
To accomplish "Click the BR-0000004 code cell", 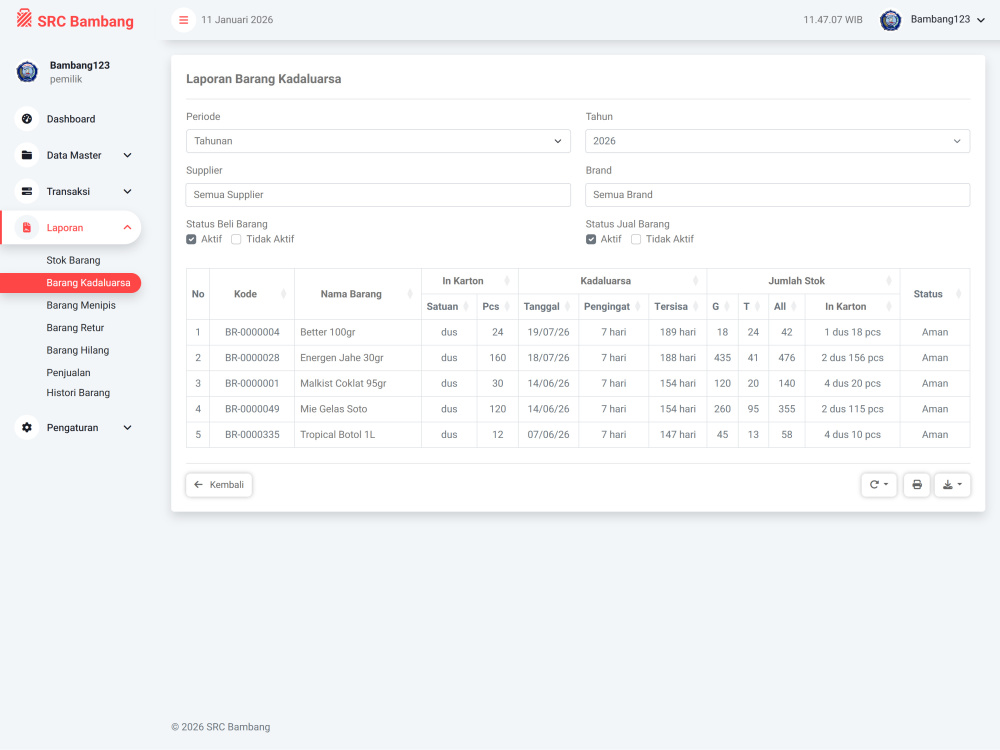I will [x=252, y=332].
